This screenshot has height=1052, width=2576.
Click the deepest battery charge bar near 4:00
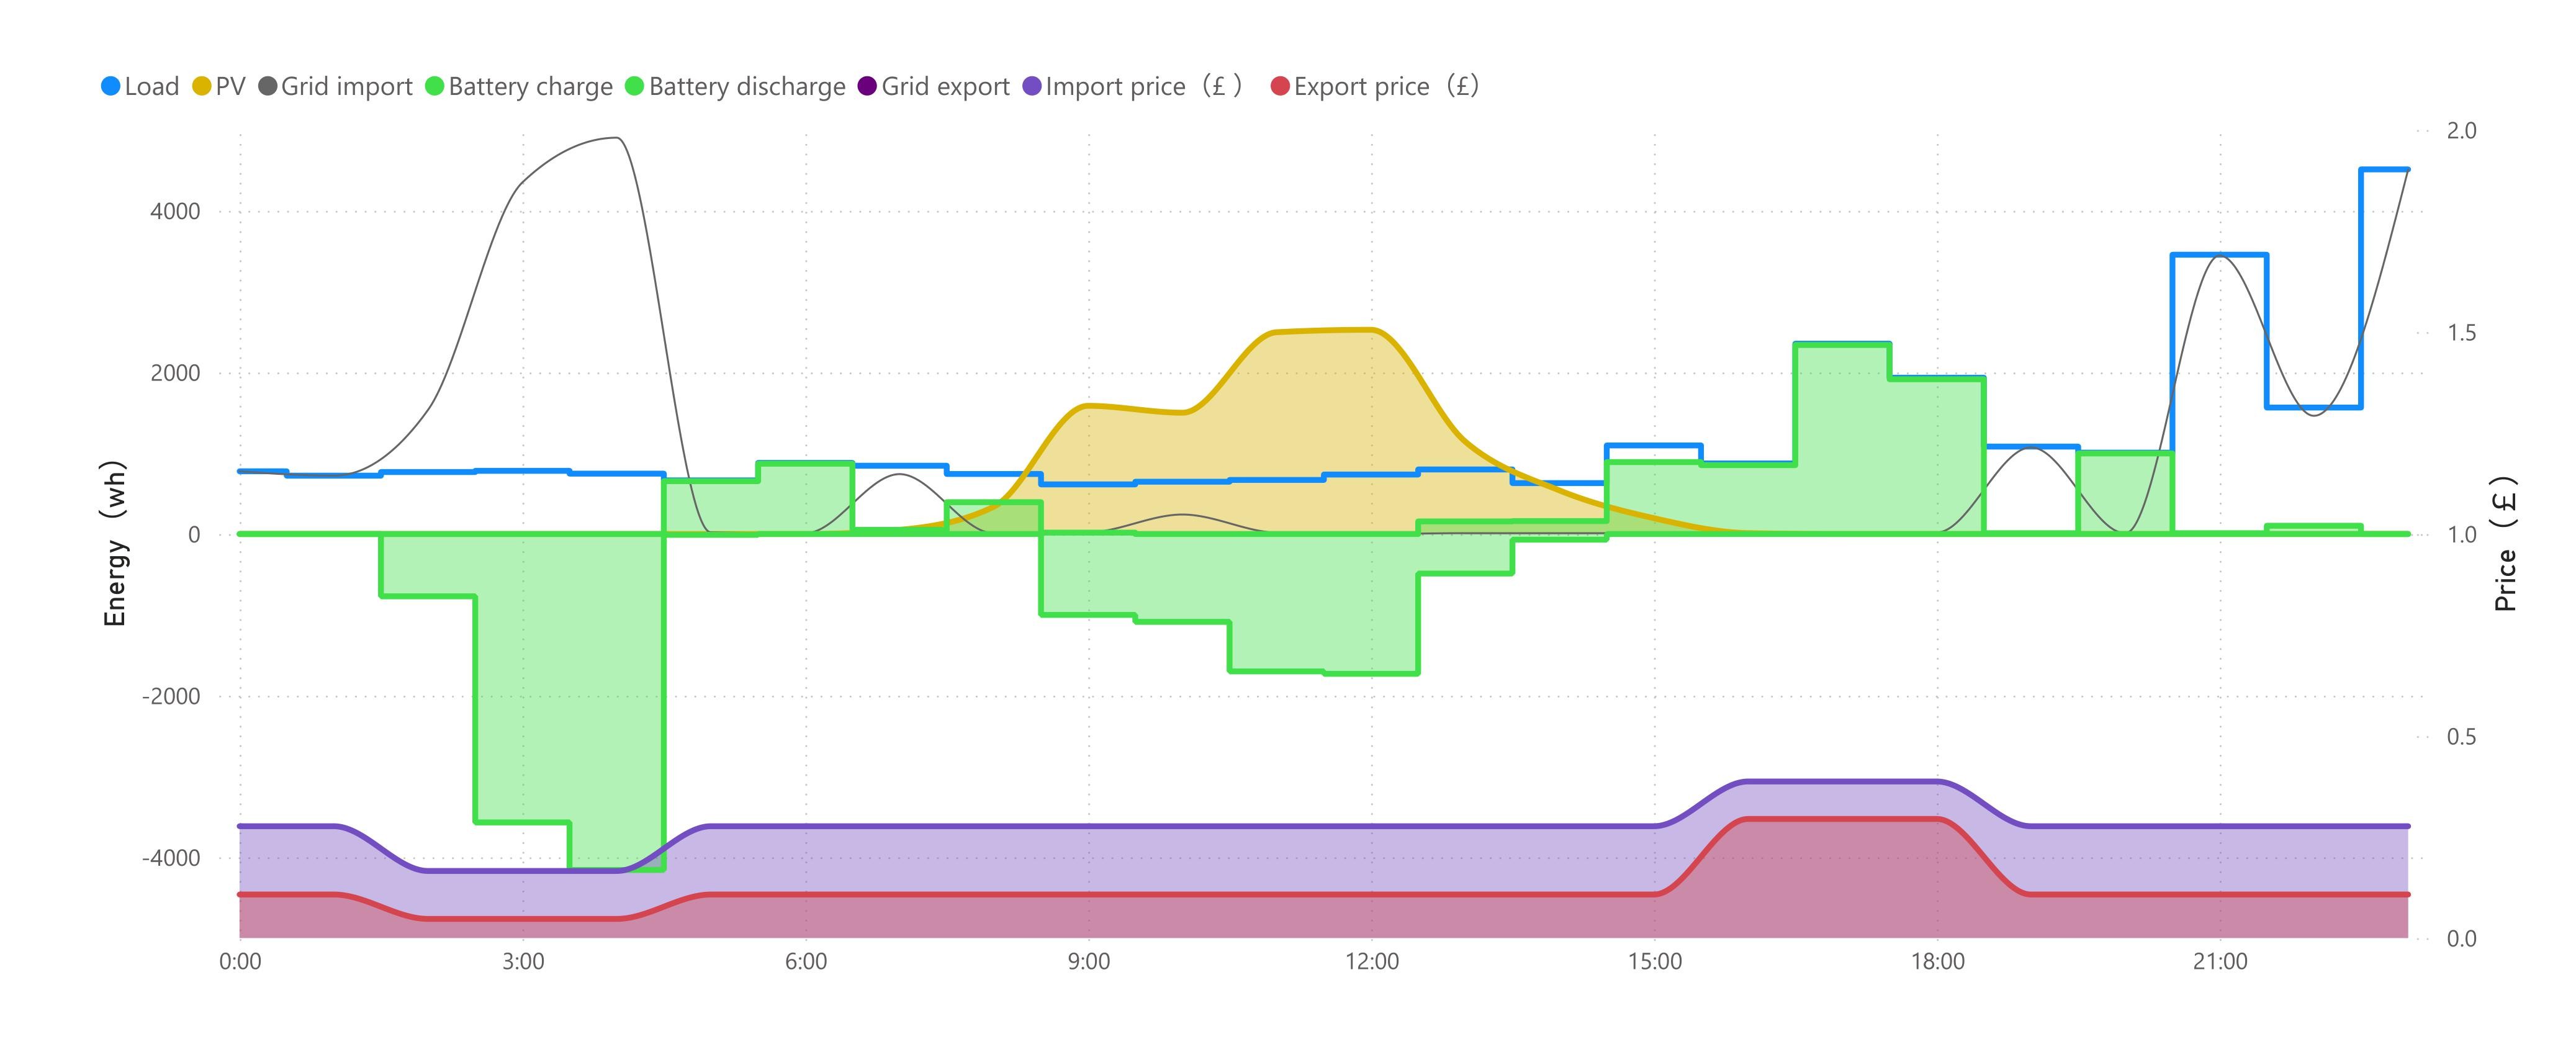tap(617, 702)
